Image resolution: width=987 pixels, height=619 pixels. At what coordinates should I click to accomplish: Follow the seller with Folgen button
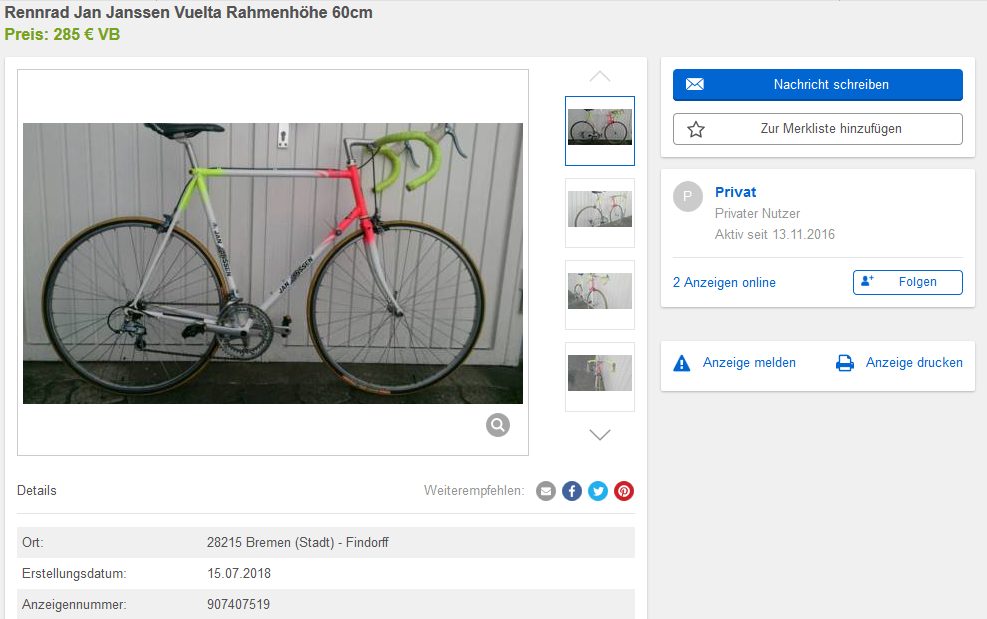tap(907, 282)
